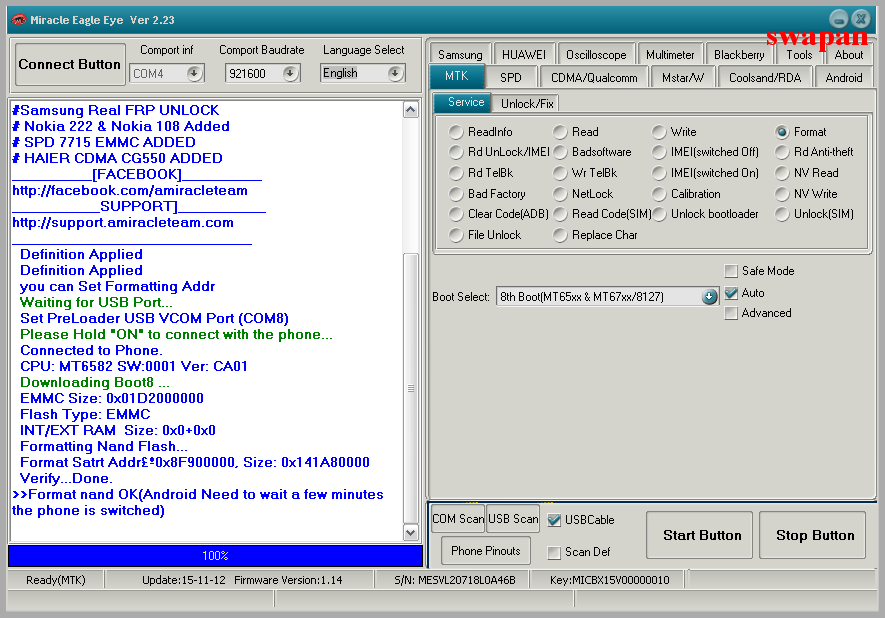Switch to the Samsung tab
The width and height of the screenshot is (885, 618).
click(460, 55)
